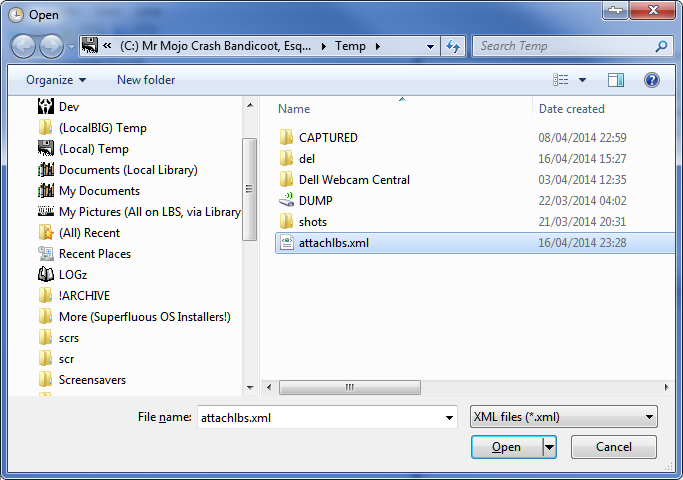Viewport: 683px width, 480px height.
Task: Click the date 16/04/2014 15:27
Action: click(x=582, y=159)
